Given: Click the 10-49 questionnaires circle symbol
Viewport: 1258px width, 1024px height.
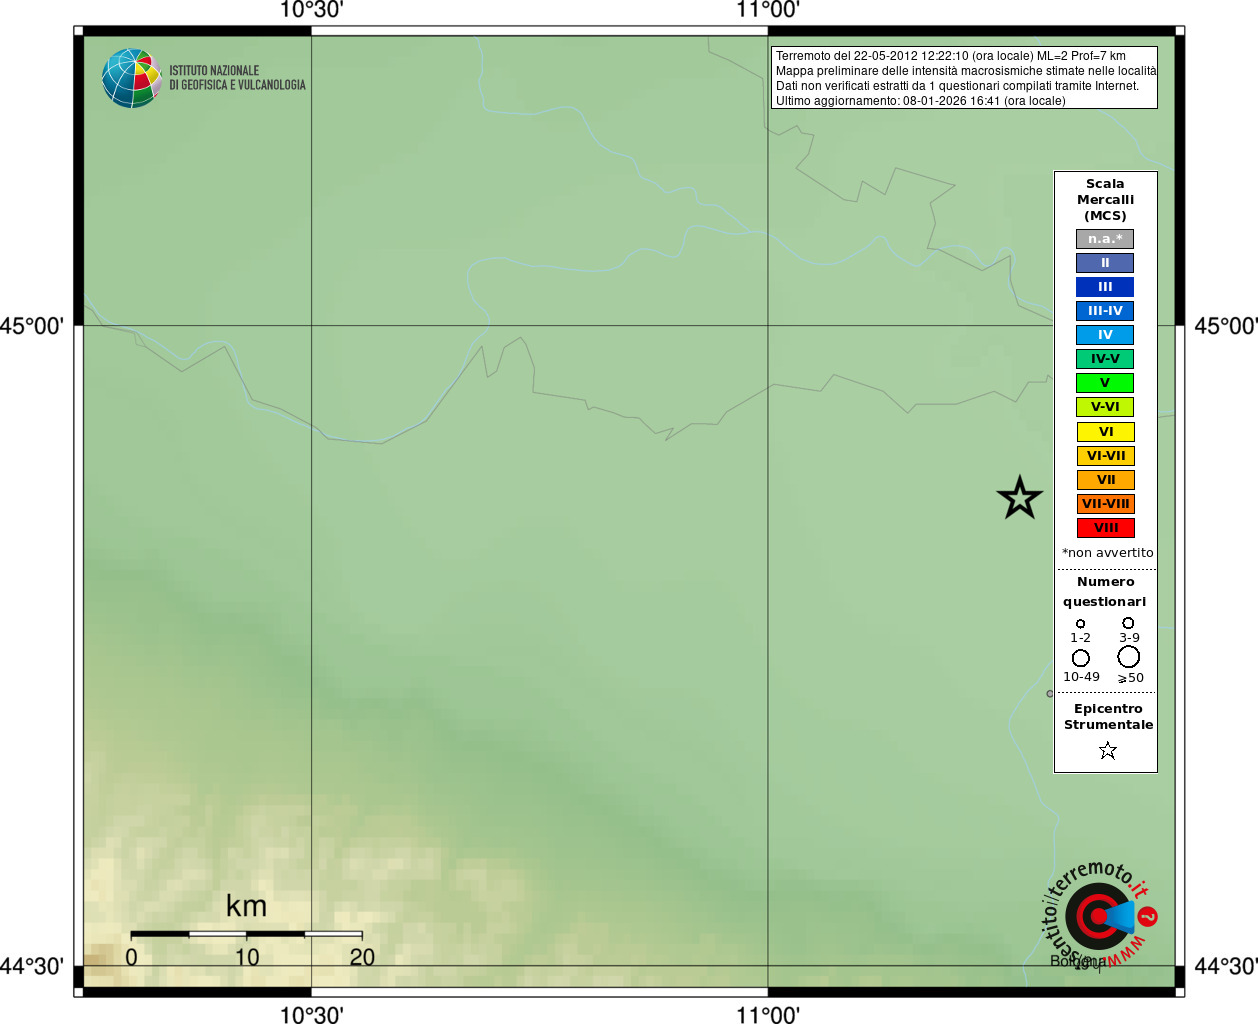Looking at the screenshot, I should click(x=1081, y=658).
